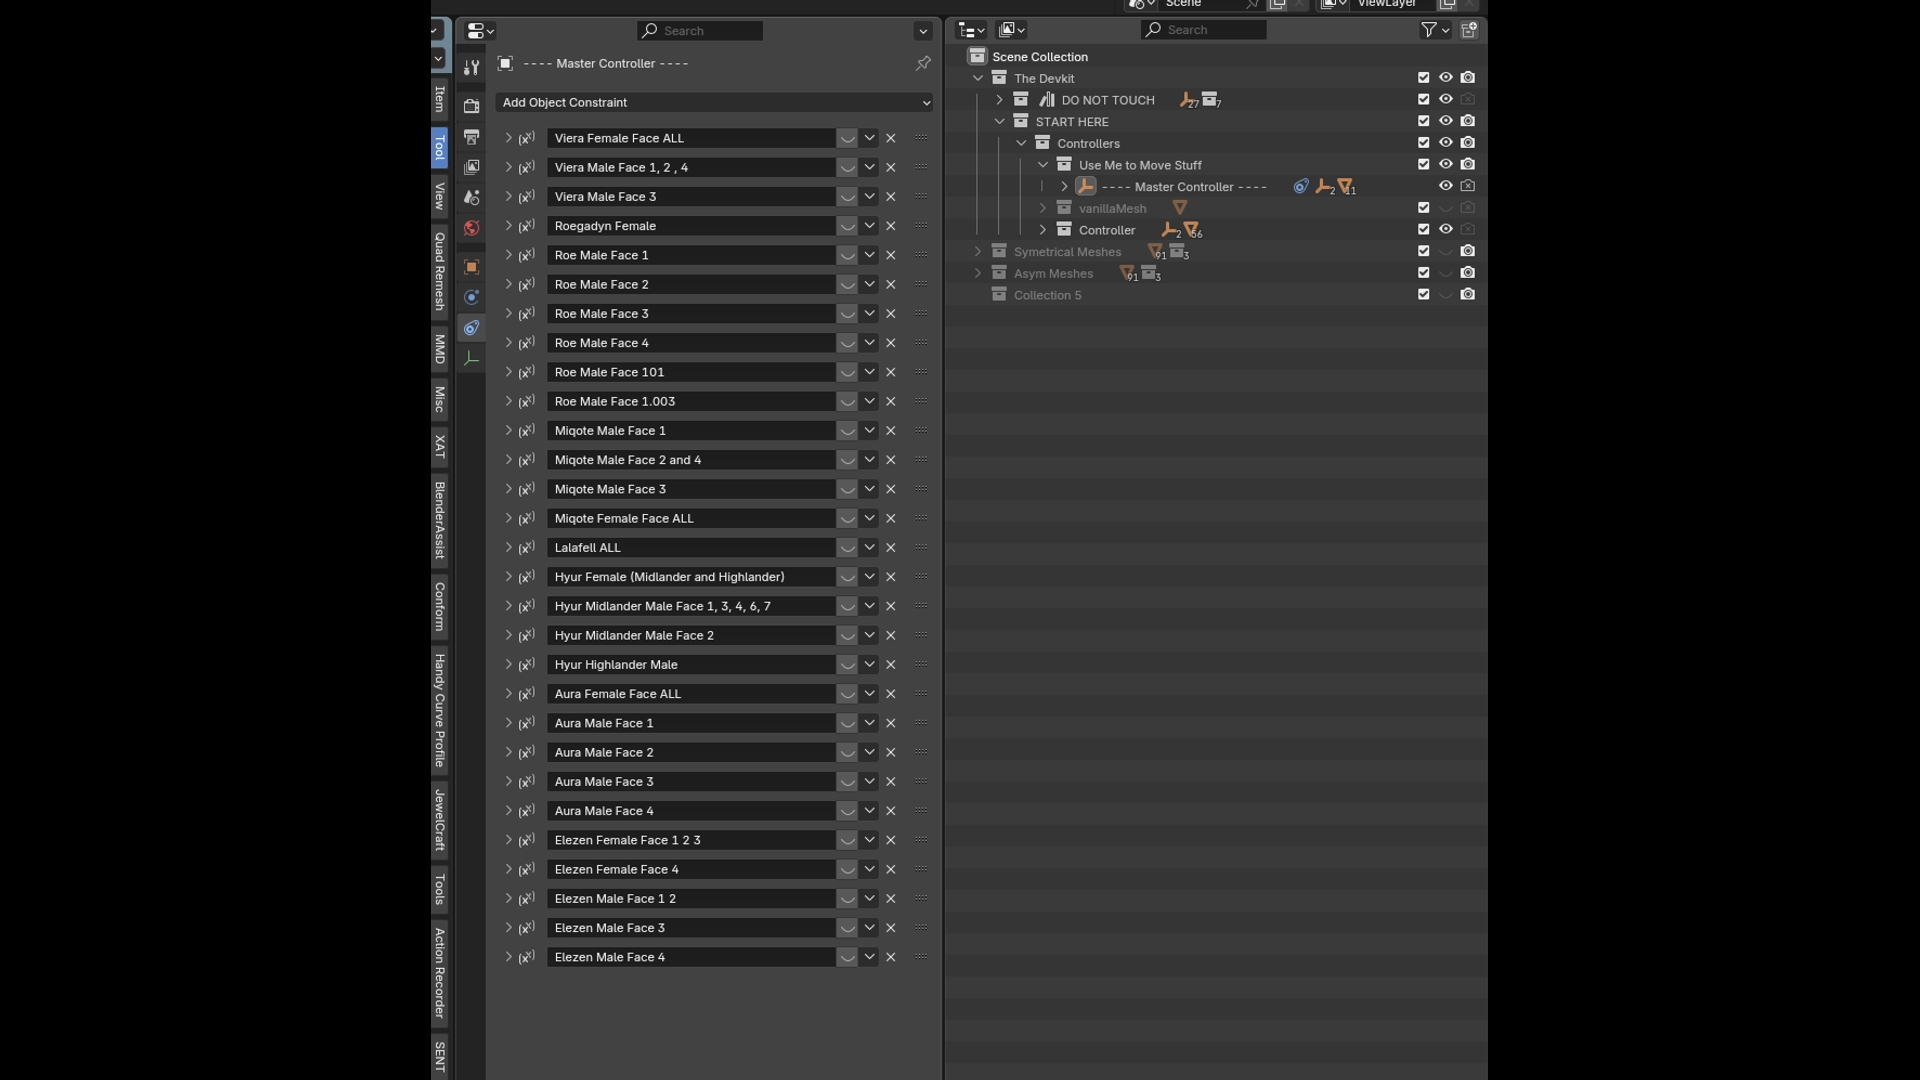Screen dimensions: 1920x1080
Task: Collapse The Devkit collection in outliner
Action: (978, 78)
